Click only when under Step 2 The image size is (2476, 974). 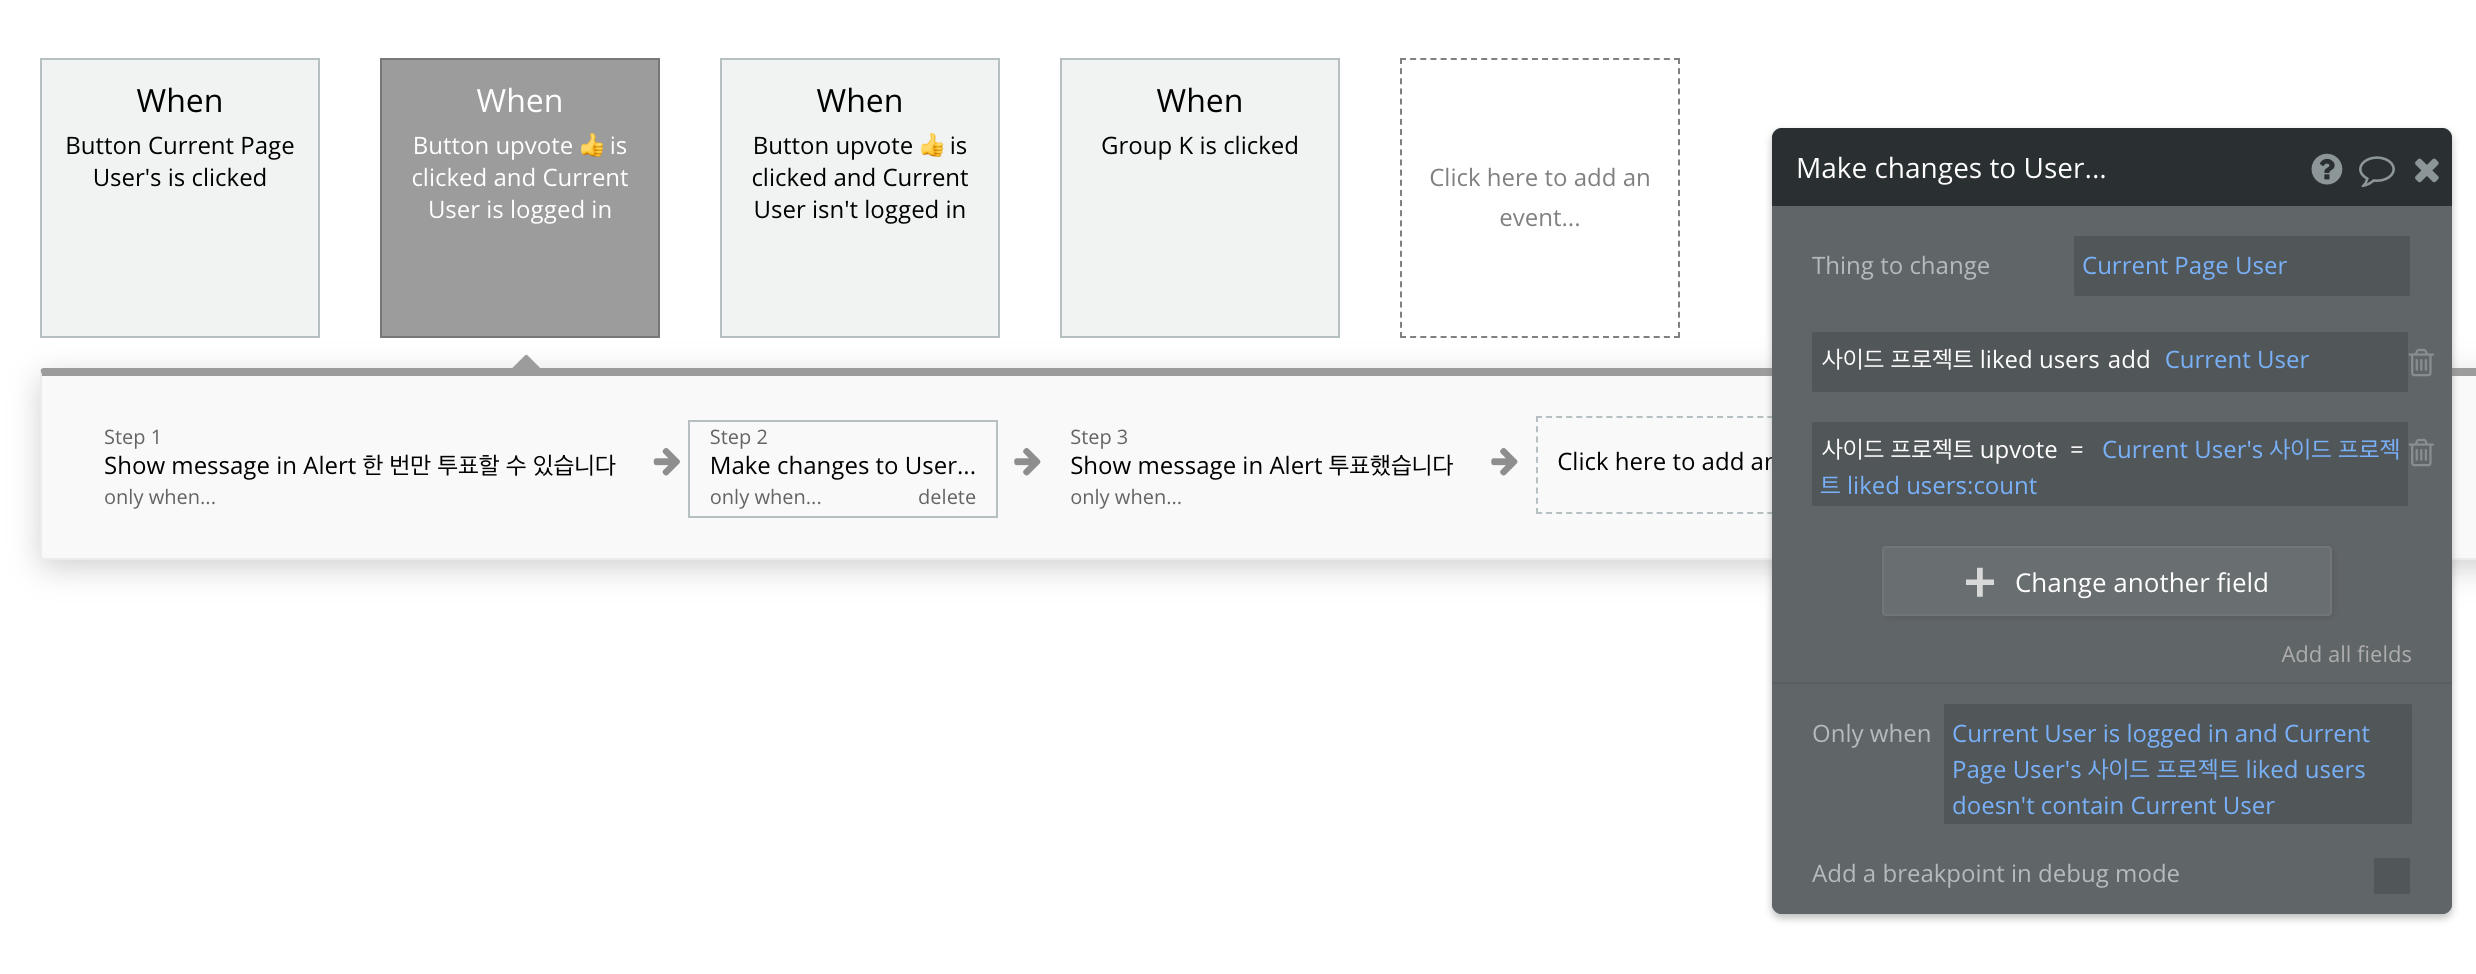click(x=765, y=497)
